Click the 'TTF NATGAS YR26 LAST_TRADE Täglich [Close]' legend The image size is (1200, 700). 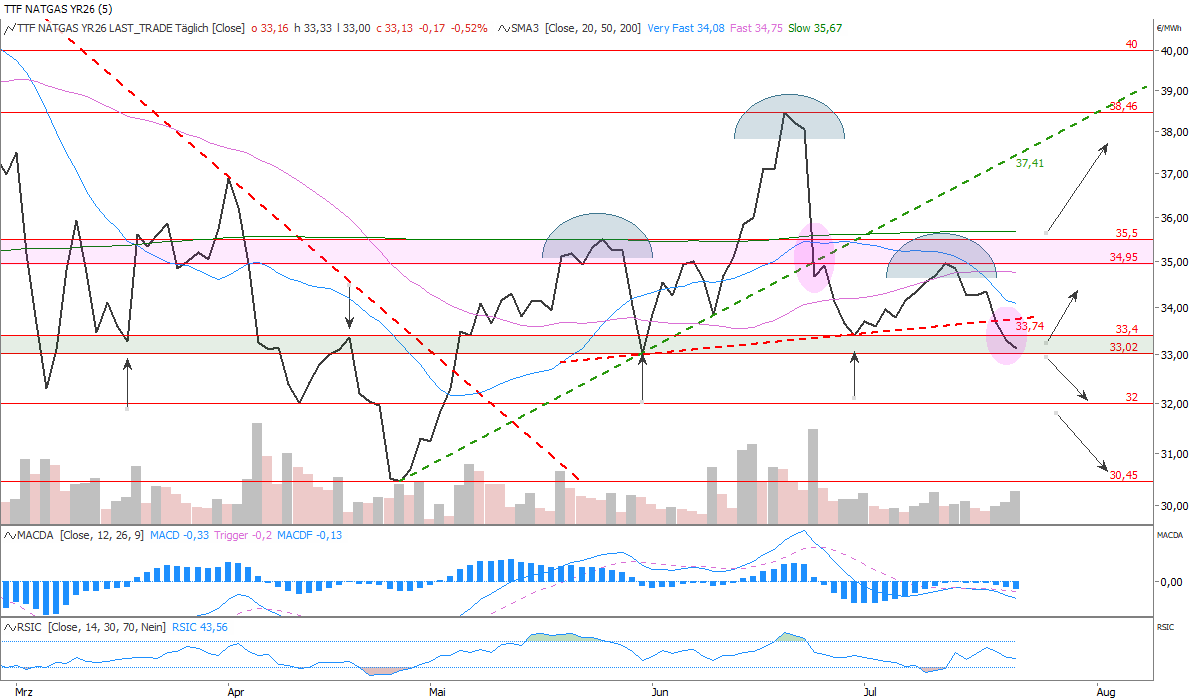(x=130, y=28)
